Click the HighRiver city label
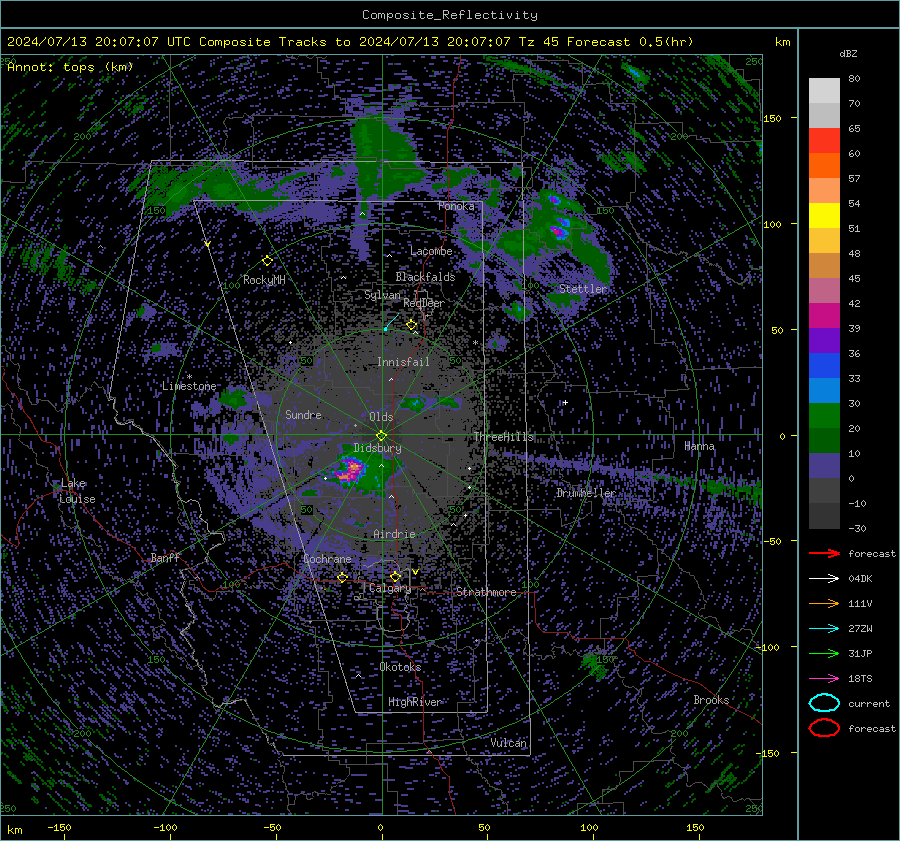 pyautogui.click(x=415, y=702)
